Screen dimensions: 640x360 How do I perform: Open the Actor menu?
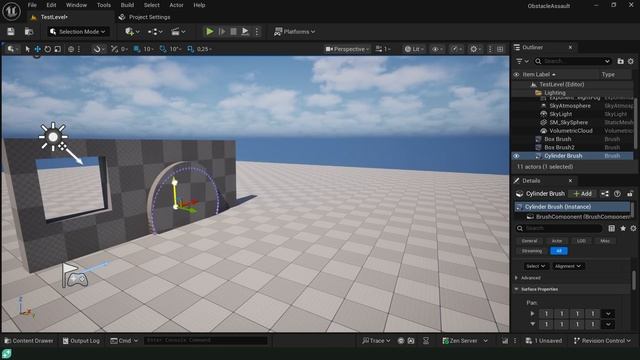point(176,5)
